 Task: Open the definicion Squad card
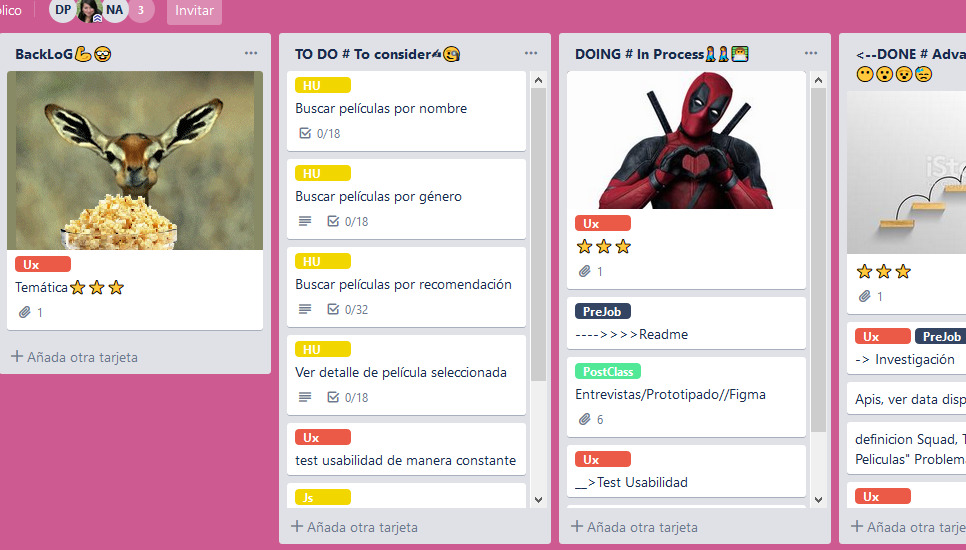coord(906,448)
